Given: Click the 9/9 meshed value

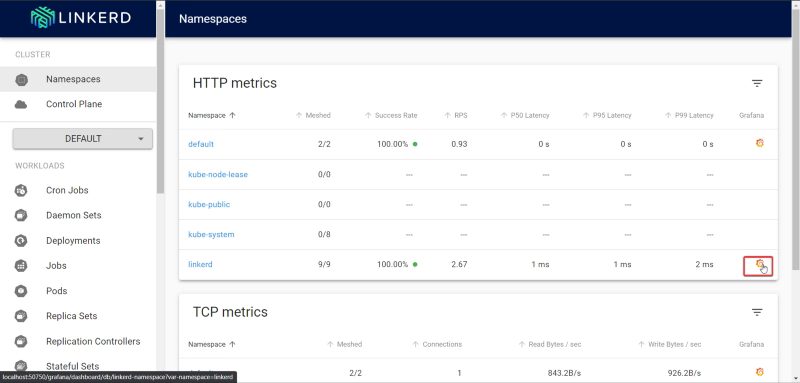Looking at the screenshot, I should tap(324, 265).
